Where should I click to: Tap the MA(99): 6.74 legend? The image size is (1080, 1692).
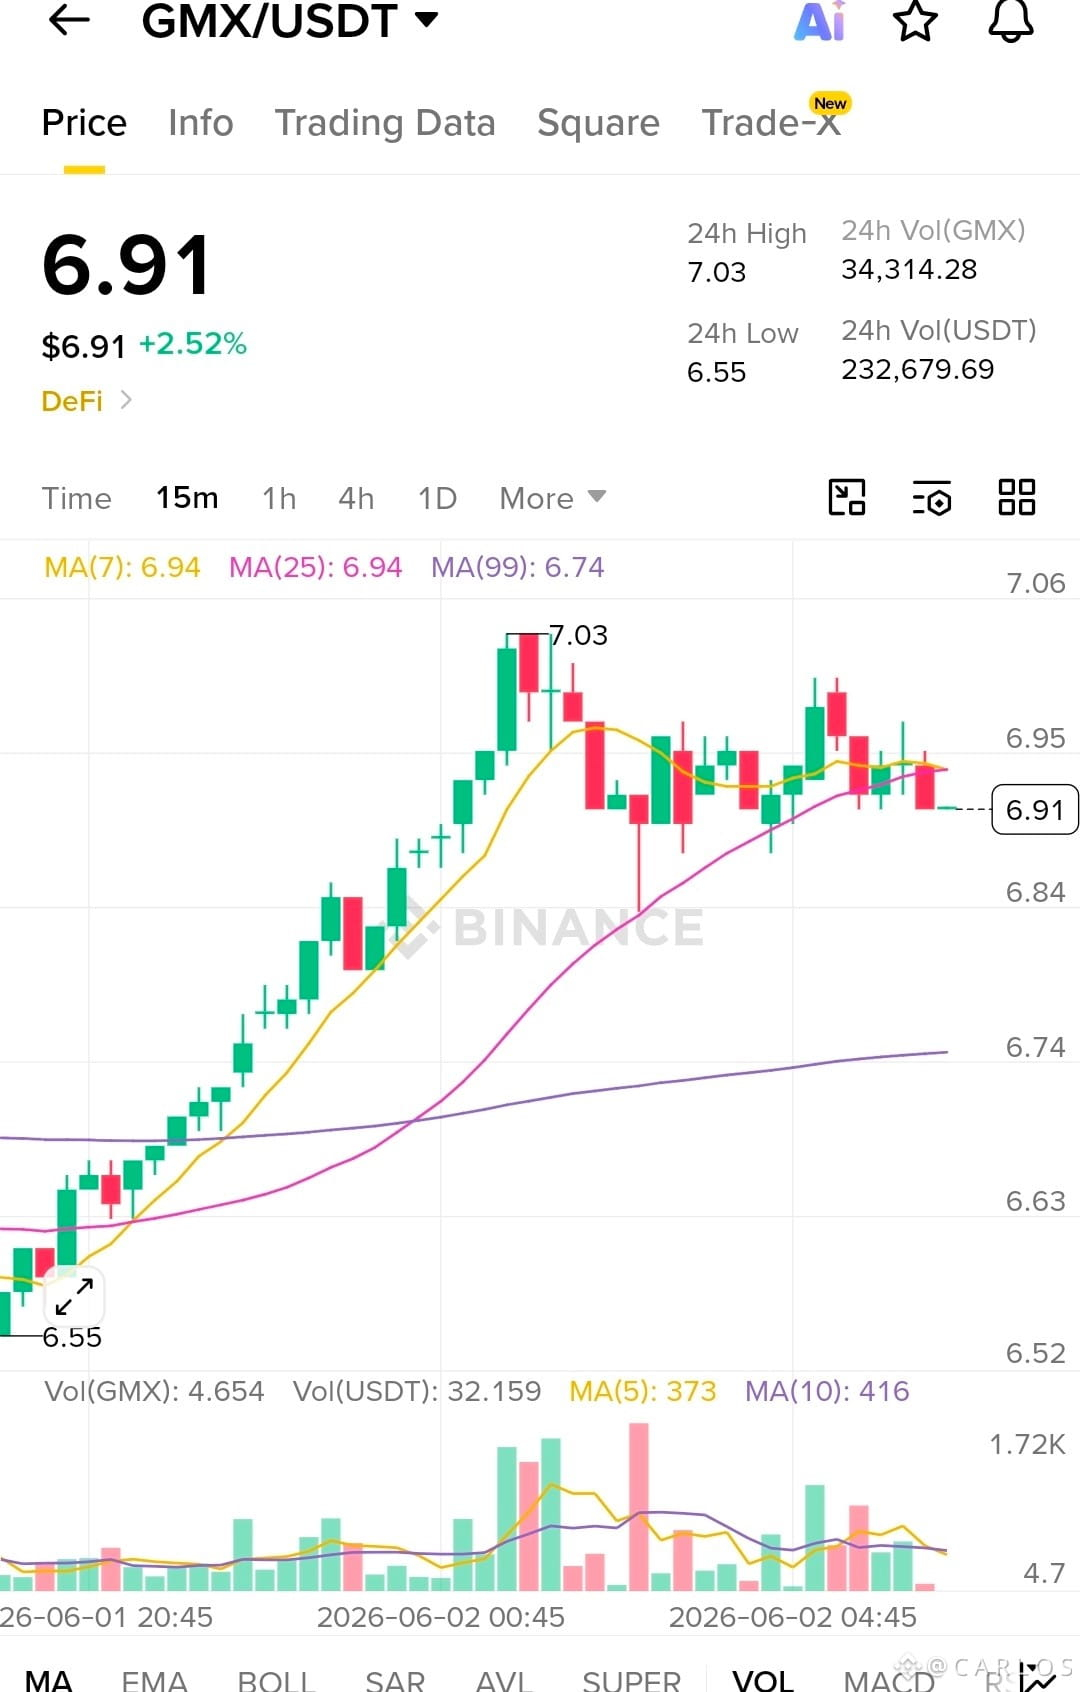tap(517, 567)
